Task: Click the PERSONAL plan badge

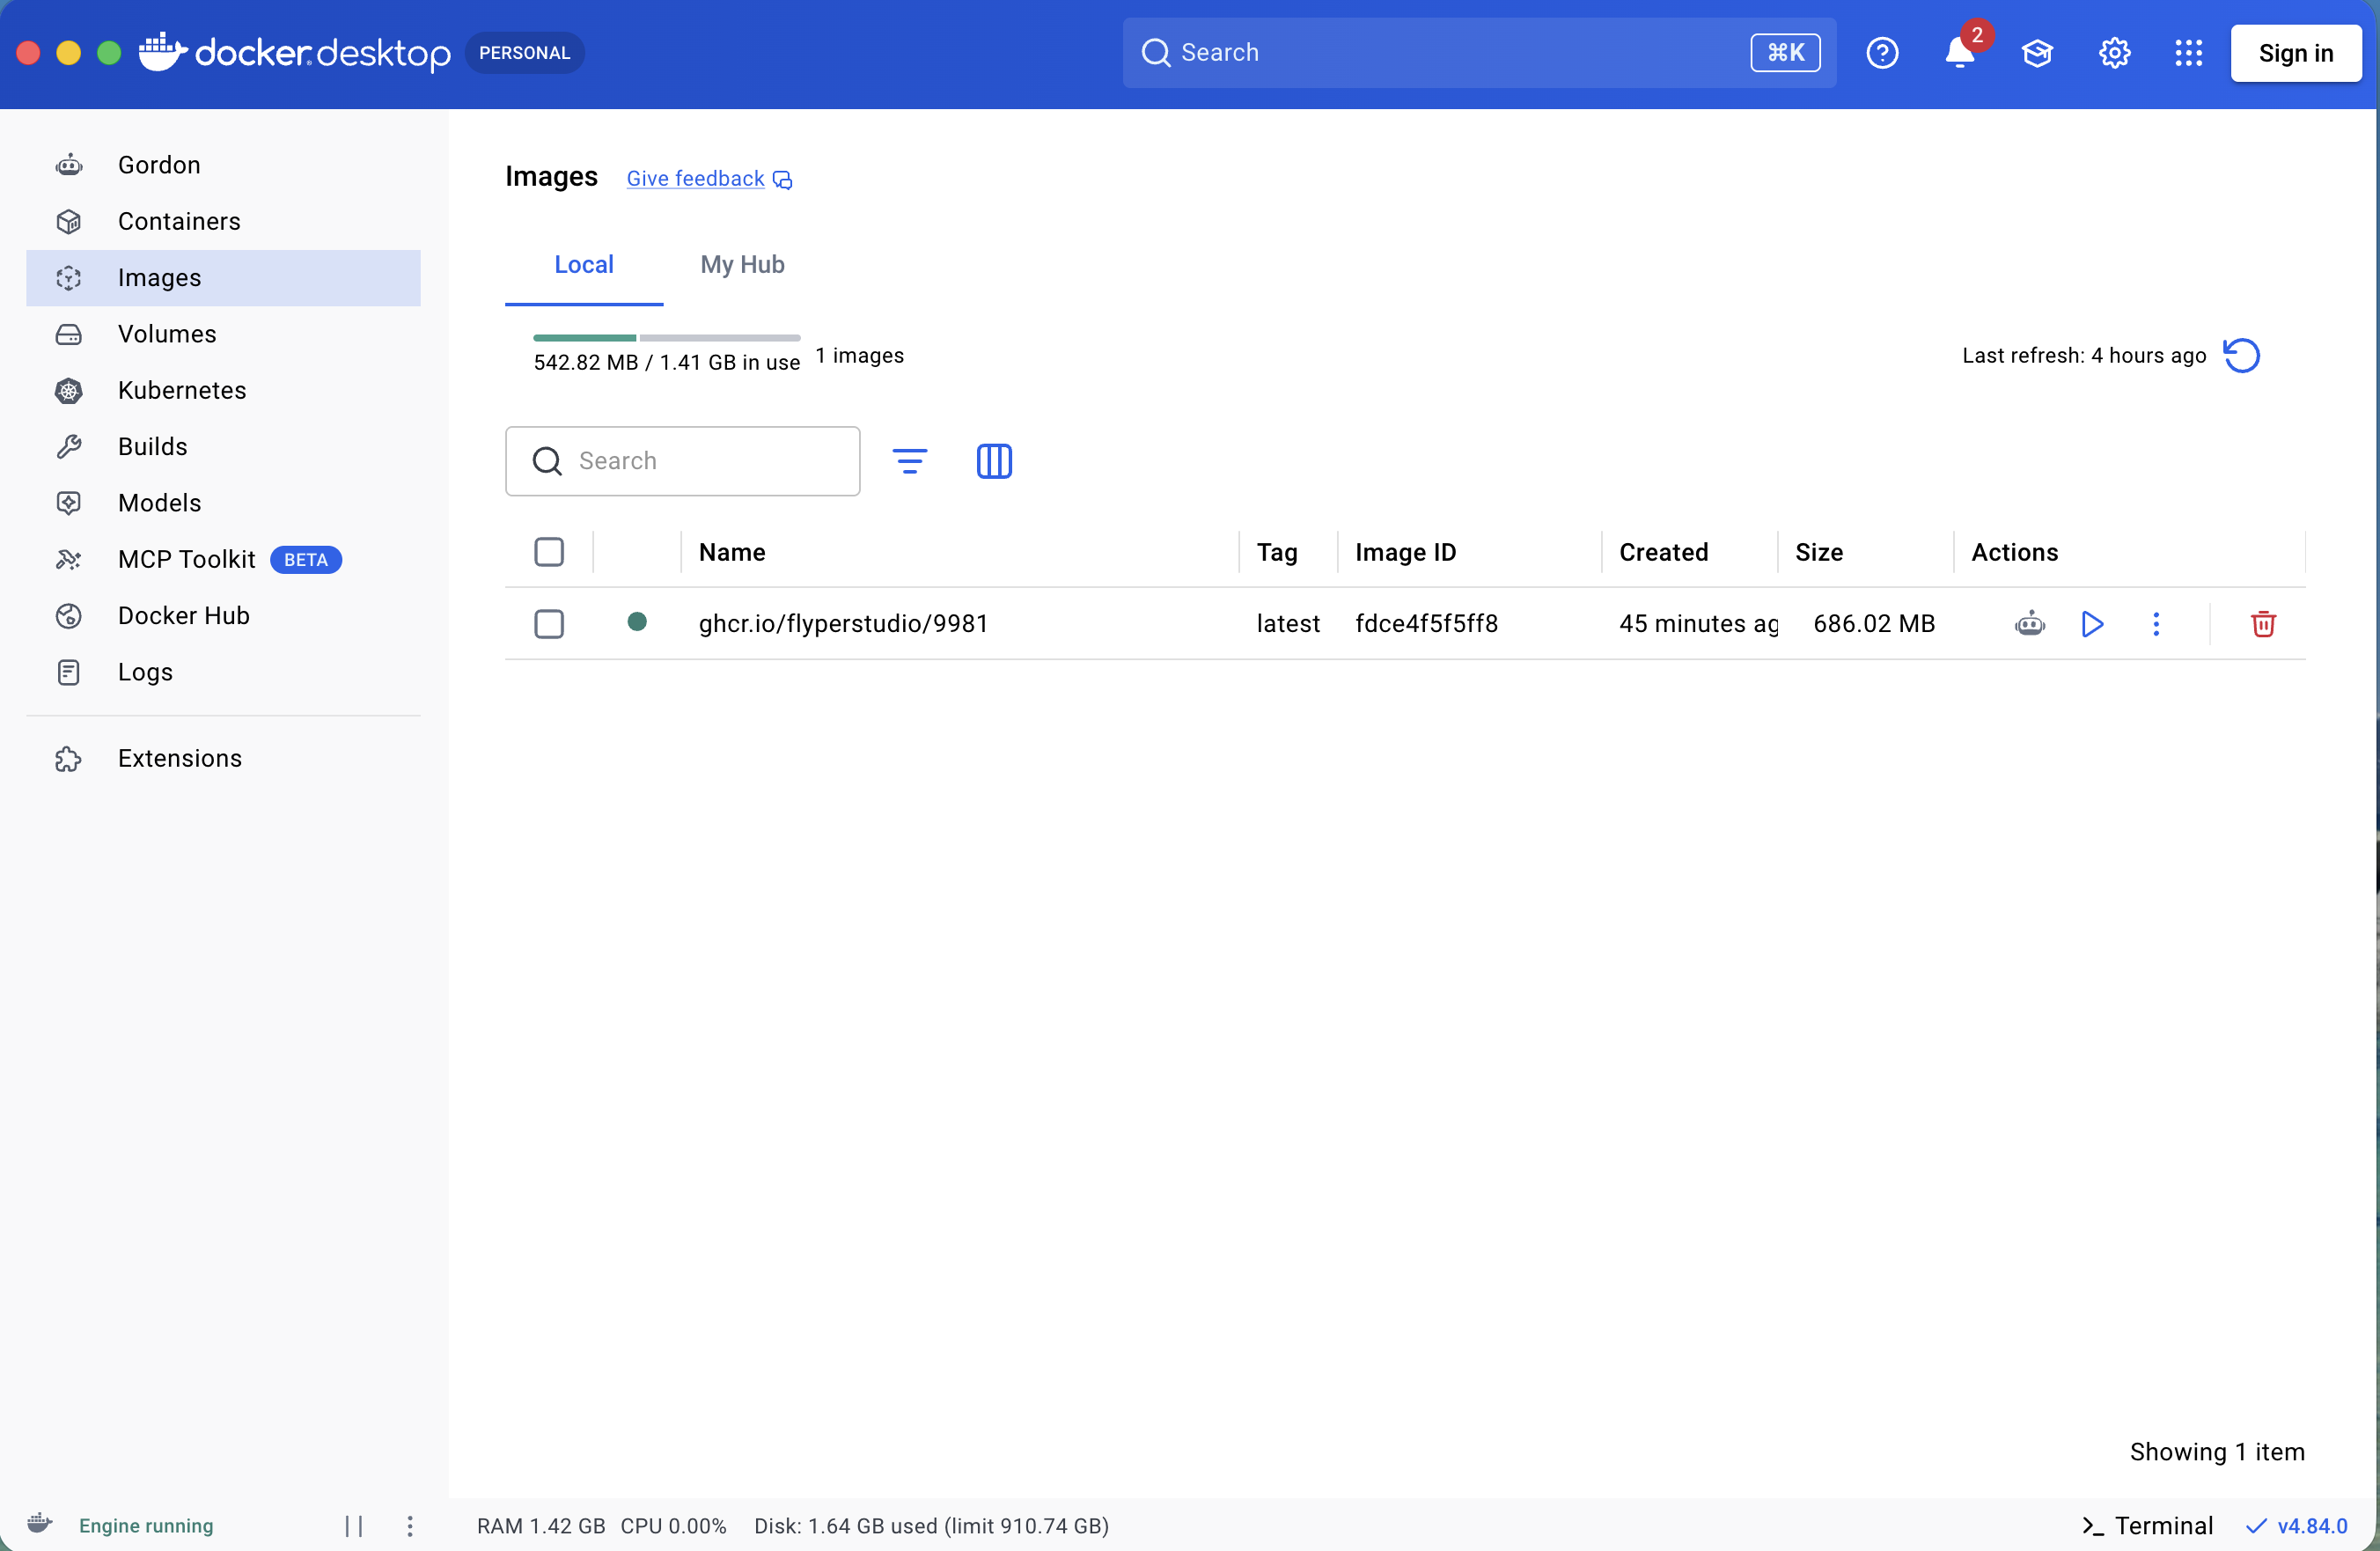Action: click(524, 53)
